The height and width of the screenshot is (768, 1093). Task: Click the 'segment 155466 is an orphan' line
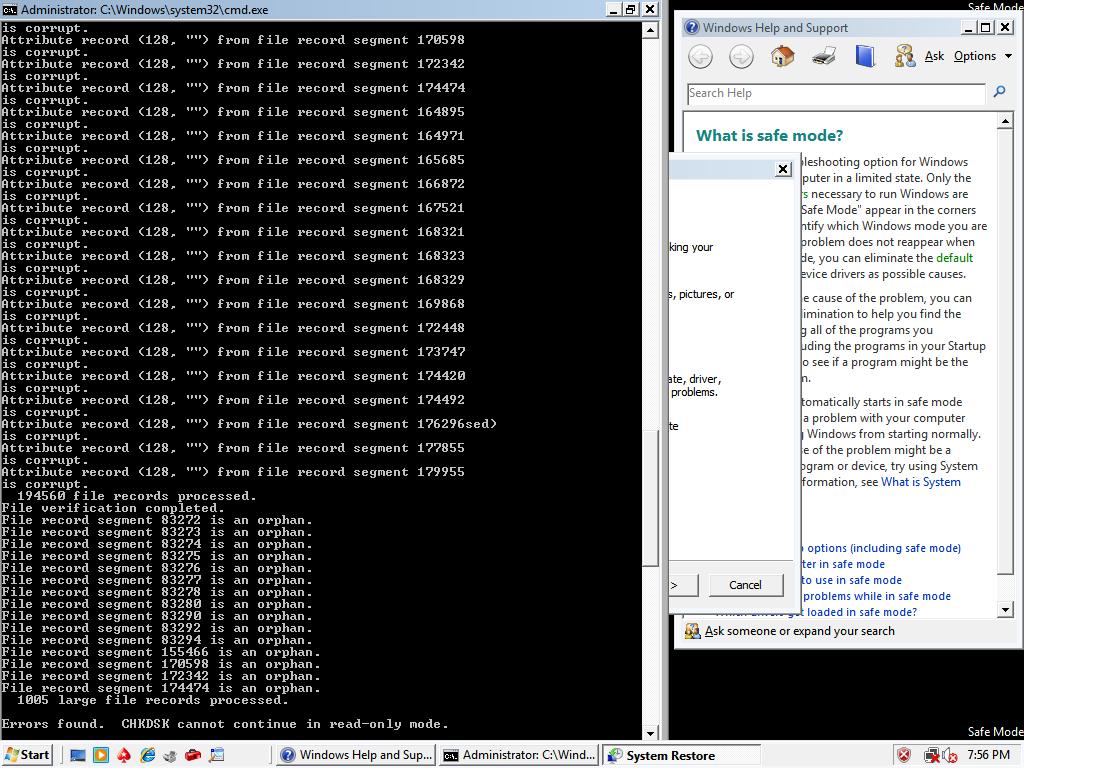[161, 652]
